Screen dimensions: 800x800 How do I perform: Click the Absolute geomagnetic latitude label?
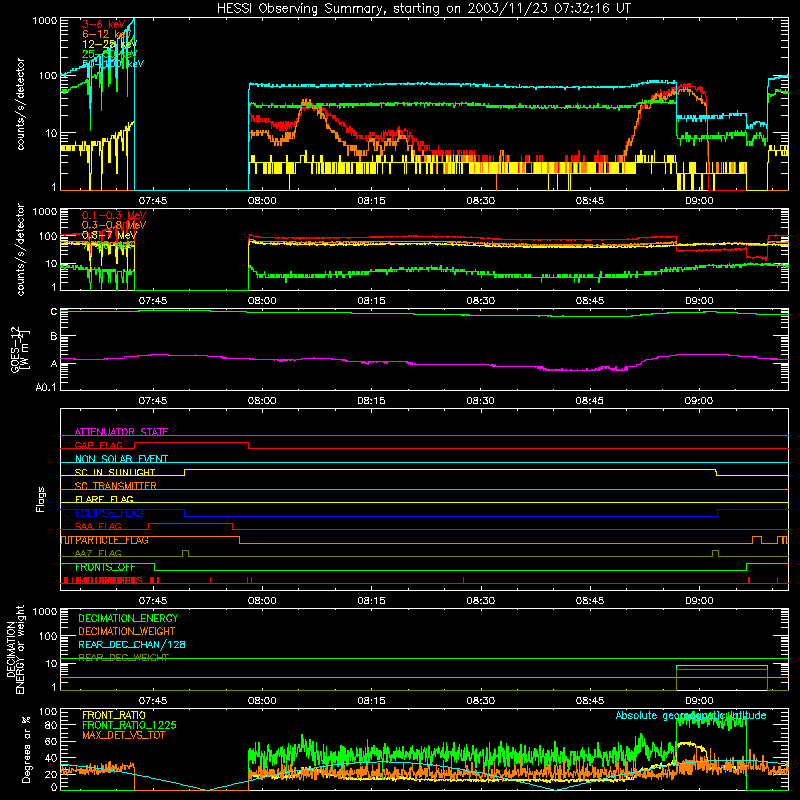click(x=691, y=715)
